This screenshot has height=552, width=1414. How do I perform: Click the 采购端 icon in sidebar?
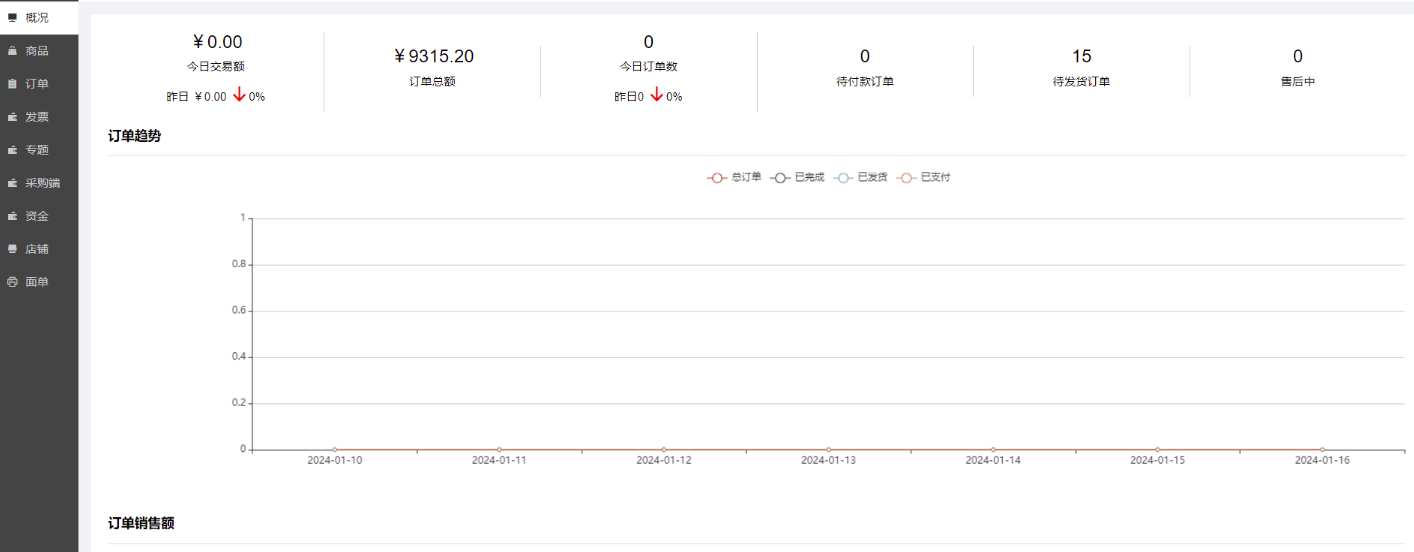click(x=12, y=183)
